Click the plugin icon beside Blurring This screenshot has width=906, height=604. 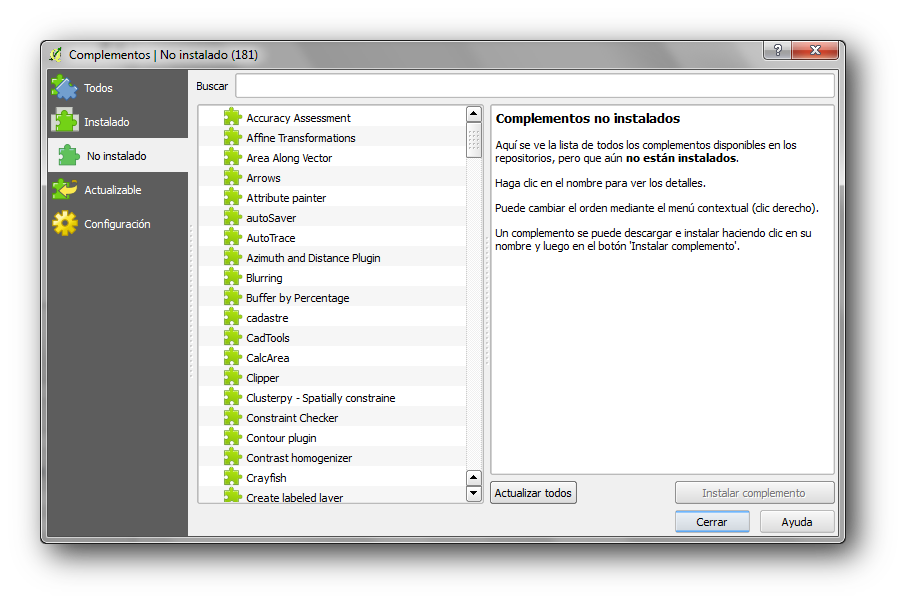[x=232, y=277]
